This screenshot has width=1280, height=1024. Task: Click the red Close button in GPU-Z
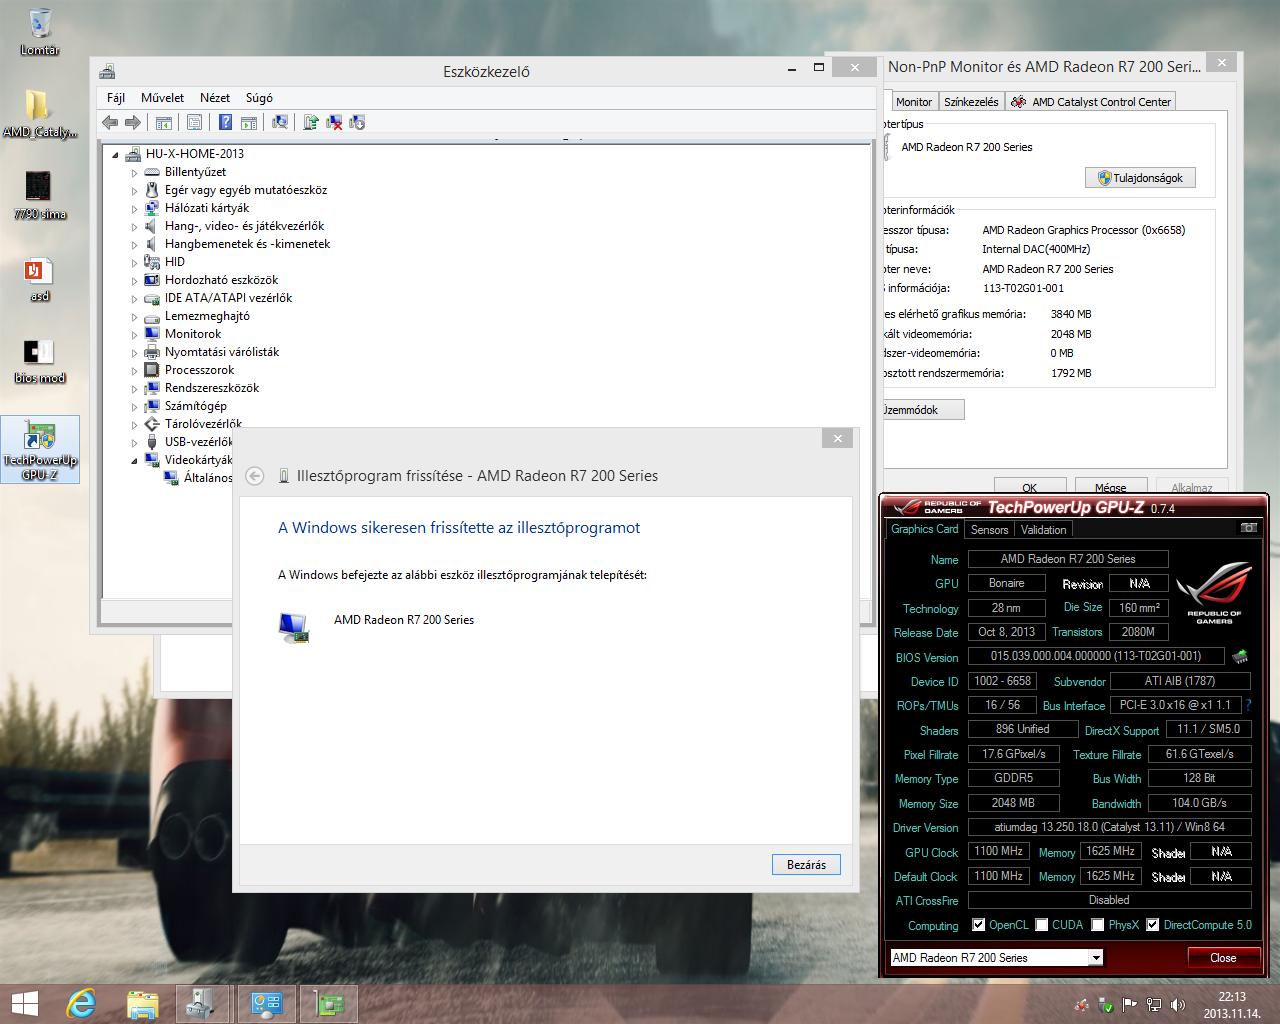click(x=1223, y=958)
